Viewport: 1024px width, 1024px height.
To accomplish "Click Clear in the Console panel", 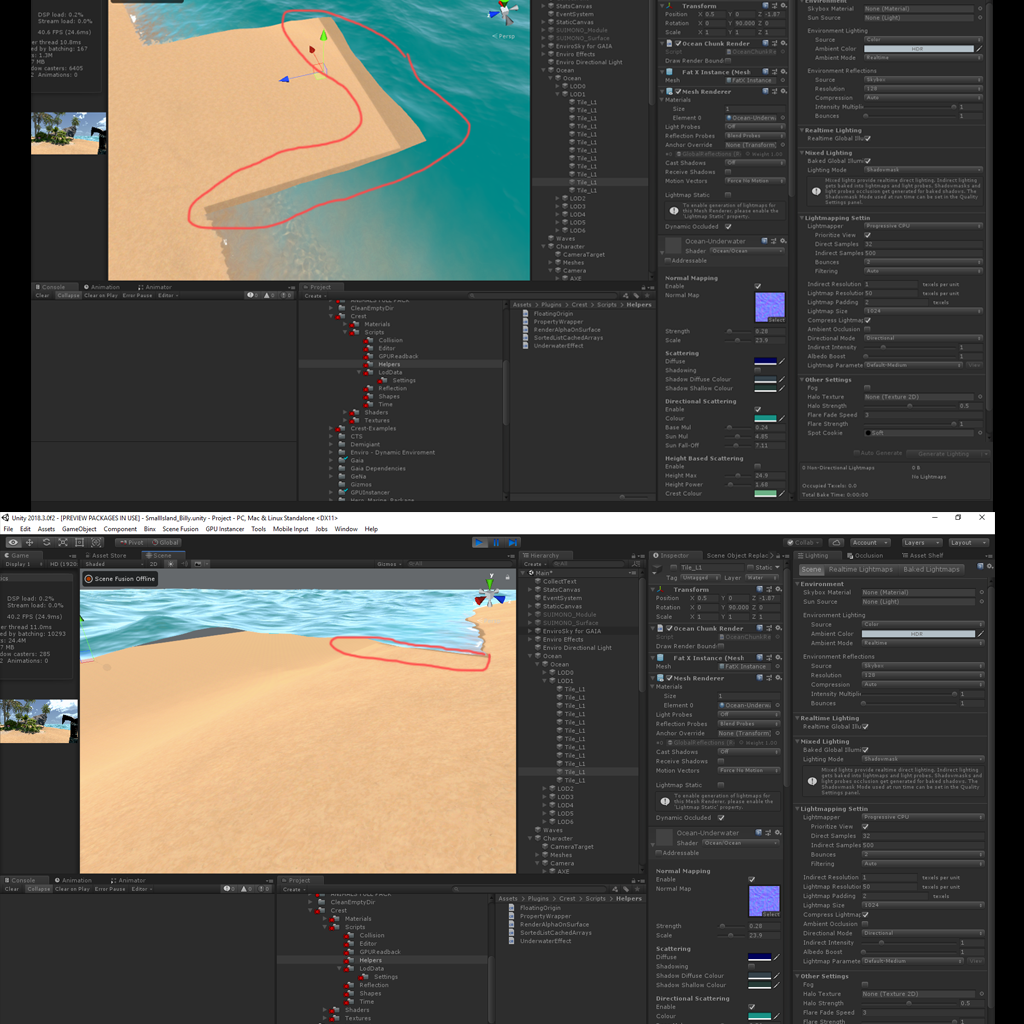I will coord(12,888).
